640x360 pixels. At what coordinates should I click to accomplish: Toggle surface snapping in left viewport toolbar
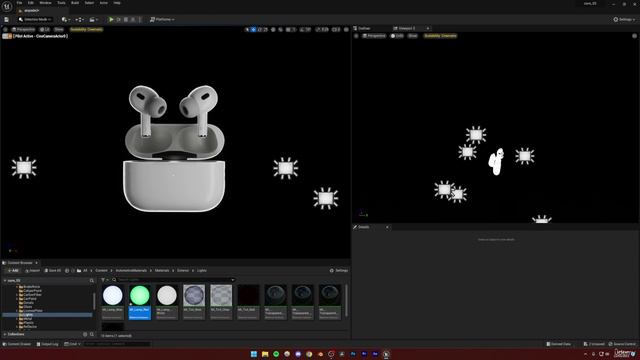[x=280, y=29]
